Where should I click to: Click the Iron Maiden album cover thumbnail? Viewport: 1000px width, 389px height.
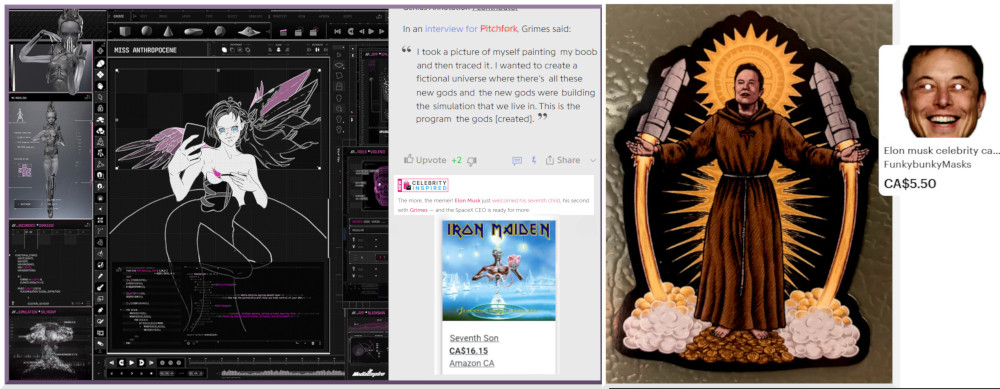499,270
